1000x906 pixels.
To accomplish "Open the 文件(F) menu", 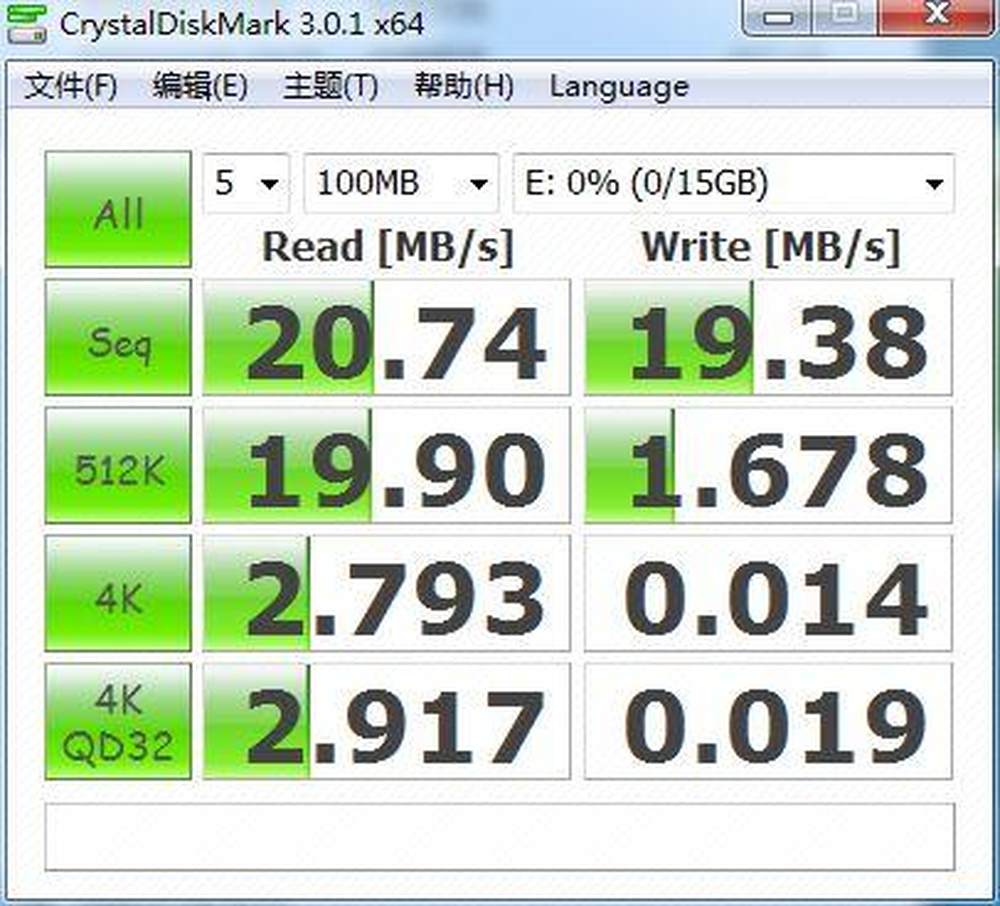I will pos(70,86).
